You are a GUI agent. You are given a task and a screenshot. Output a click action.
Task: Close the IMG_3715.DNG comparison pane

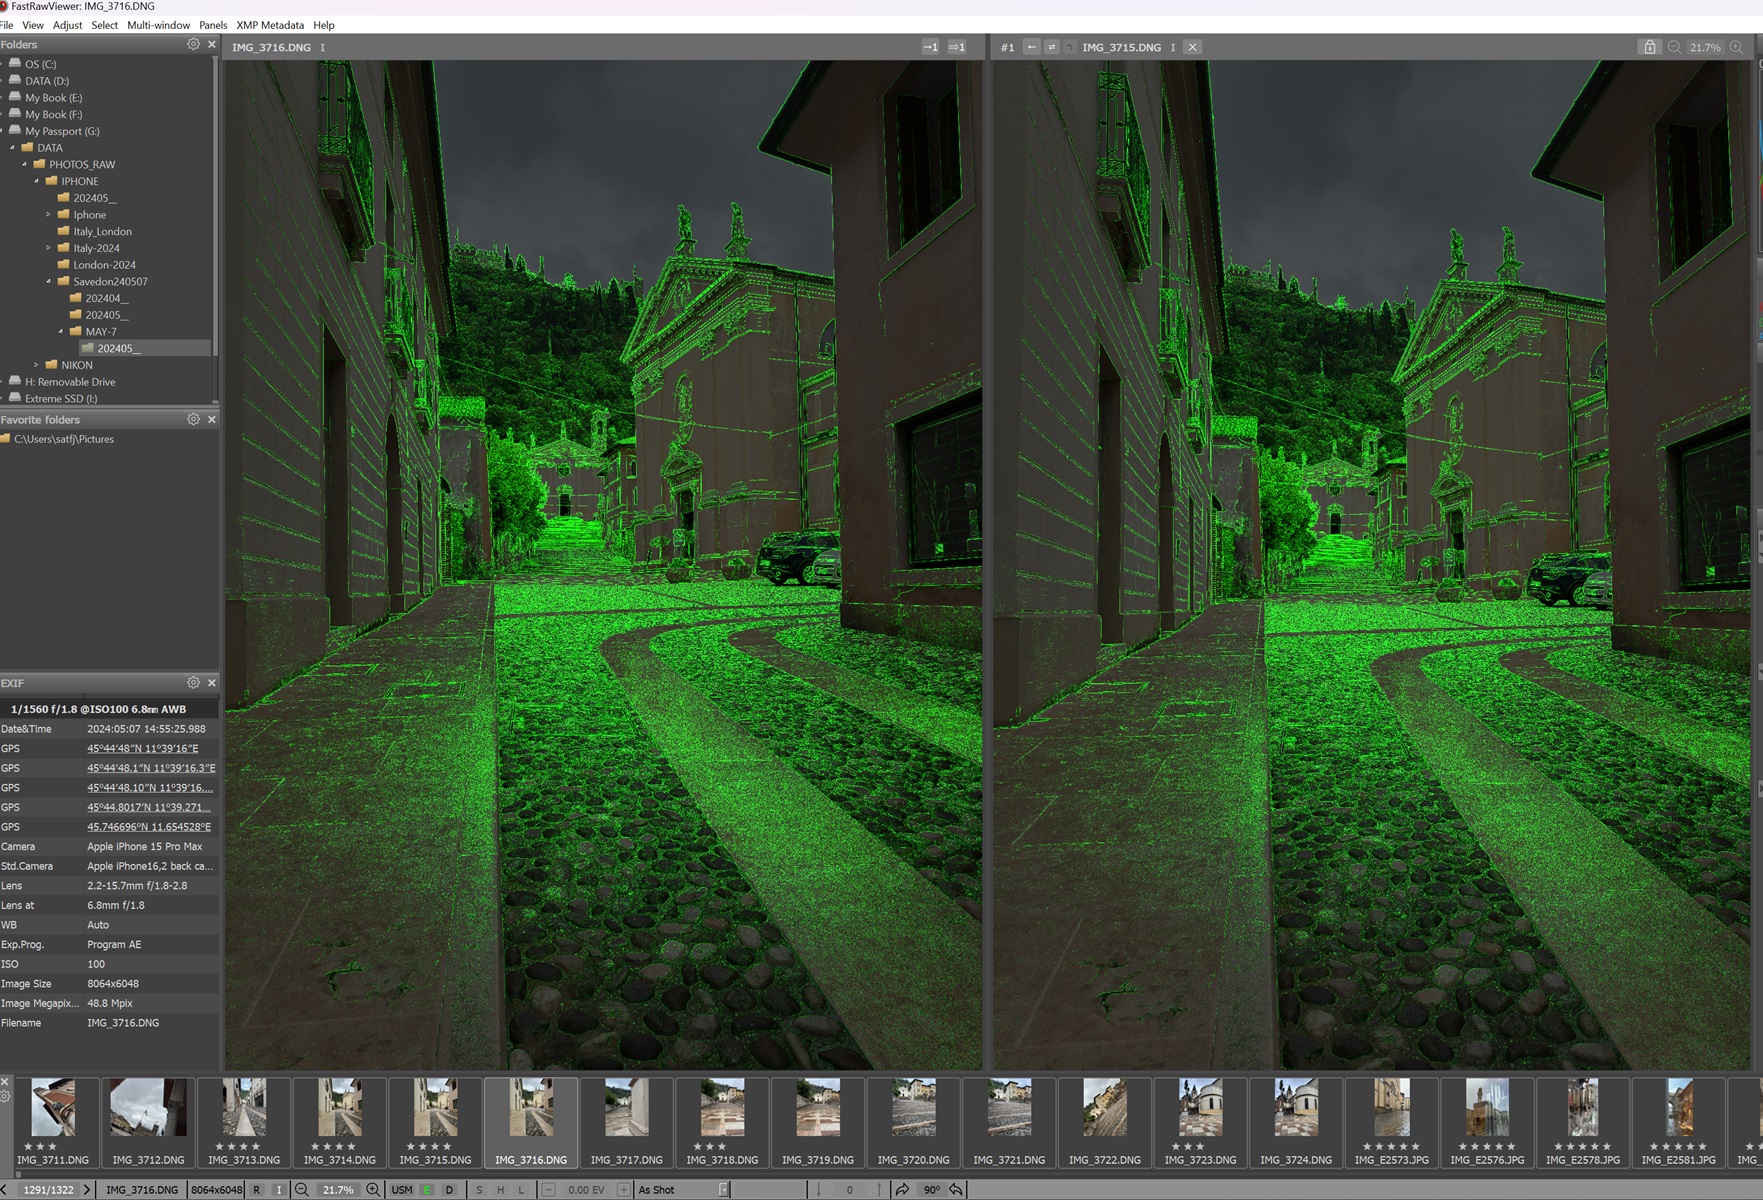coord(1192,47)
